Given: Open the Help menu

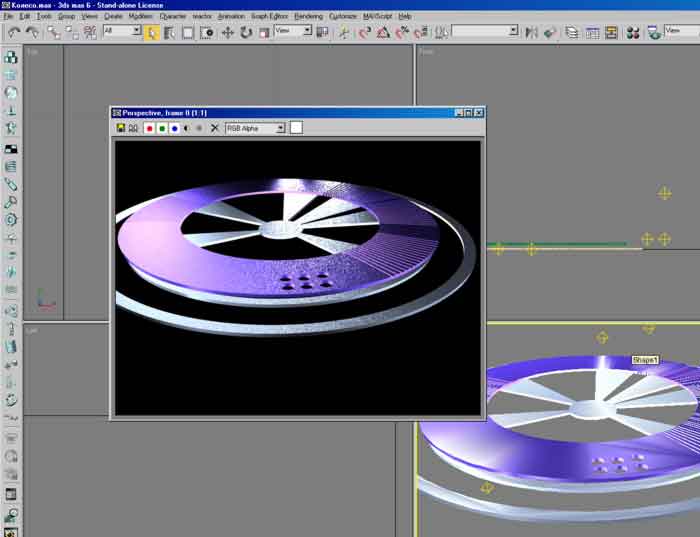Looking at the screenshot, I should coord(404,17).
